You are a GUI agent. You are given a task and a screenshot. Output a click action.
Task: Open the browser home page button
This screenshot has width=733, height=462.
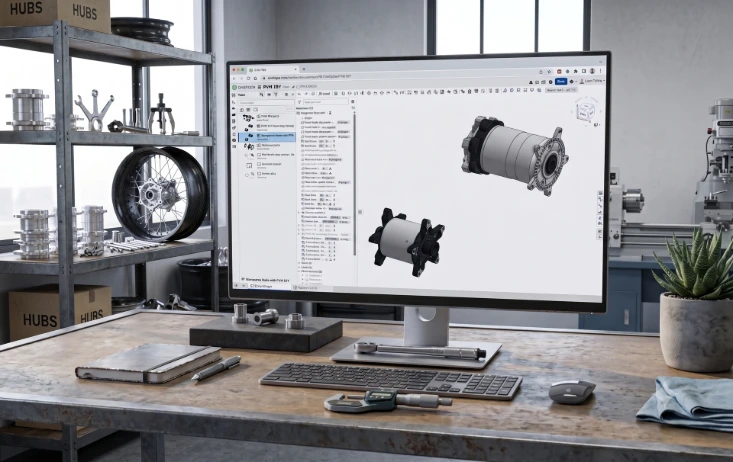[x=255, y=79]
